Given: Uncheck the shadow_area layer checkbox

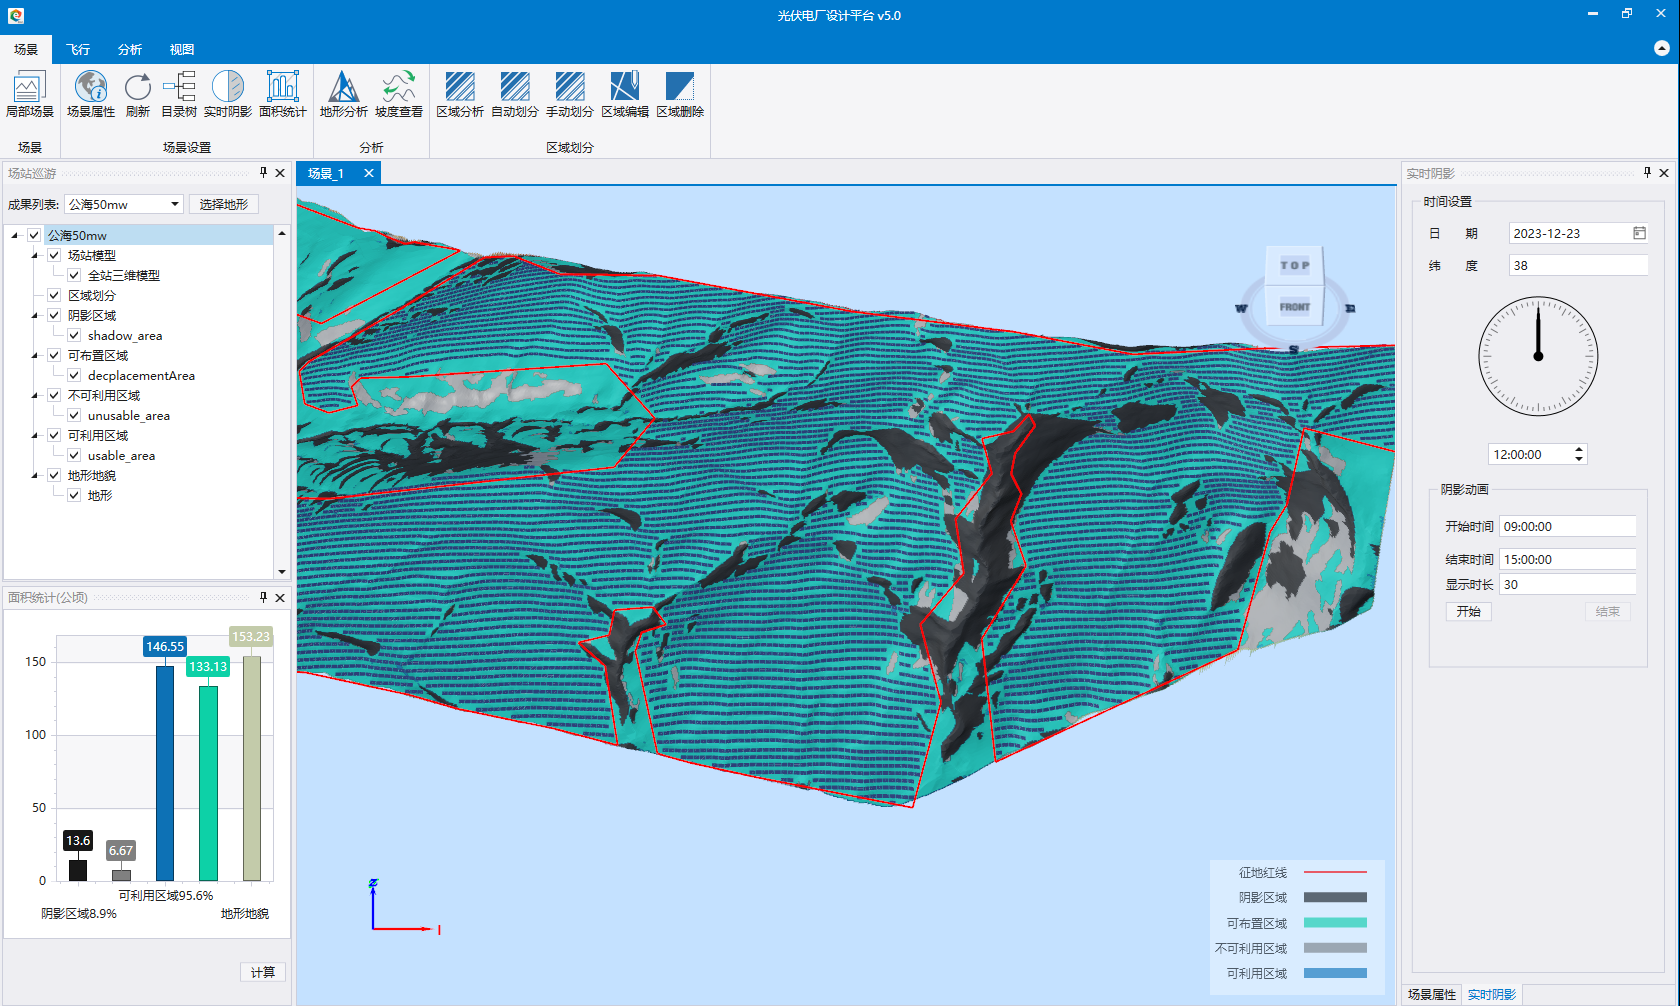Looking at the screenshot, I should 74,336.
